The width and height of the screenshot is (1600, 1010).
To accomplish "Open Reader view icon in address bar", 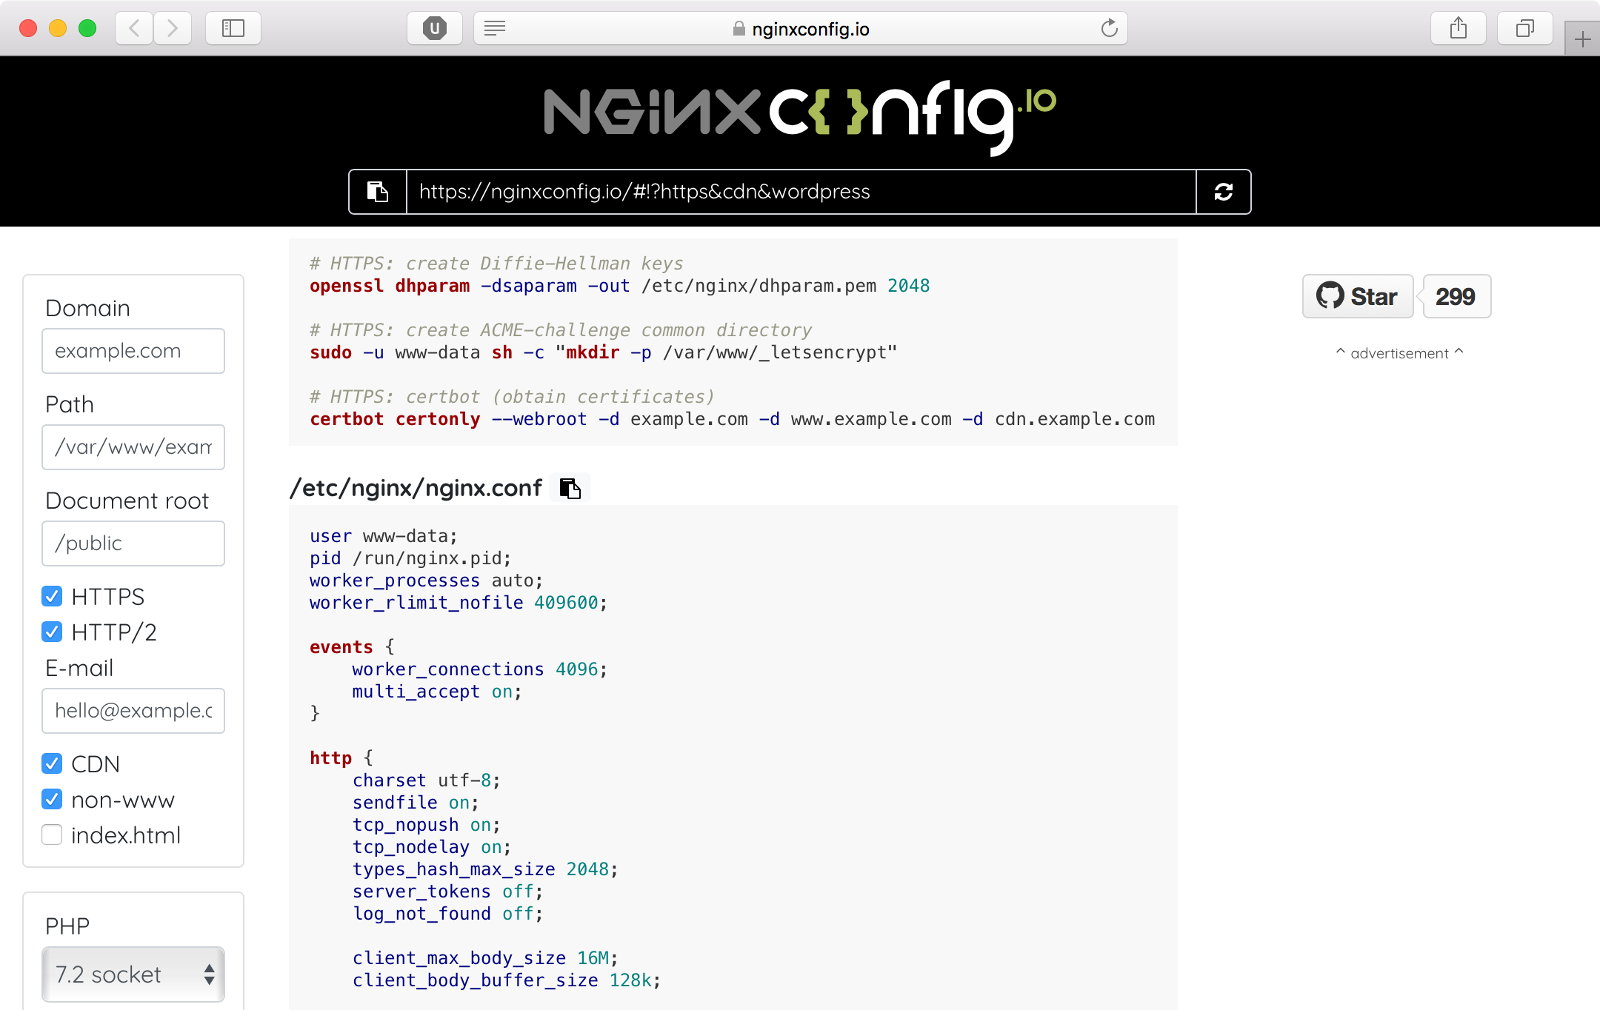I will (494, 28).
